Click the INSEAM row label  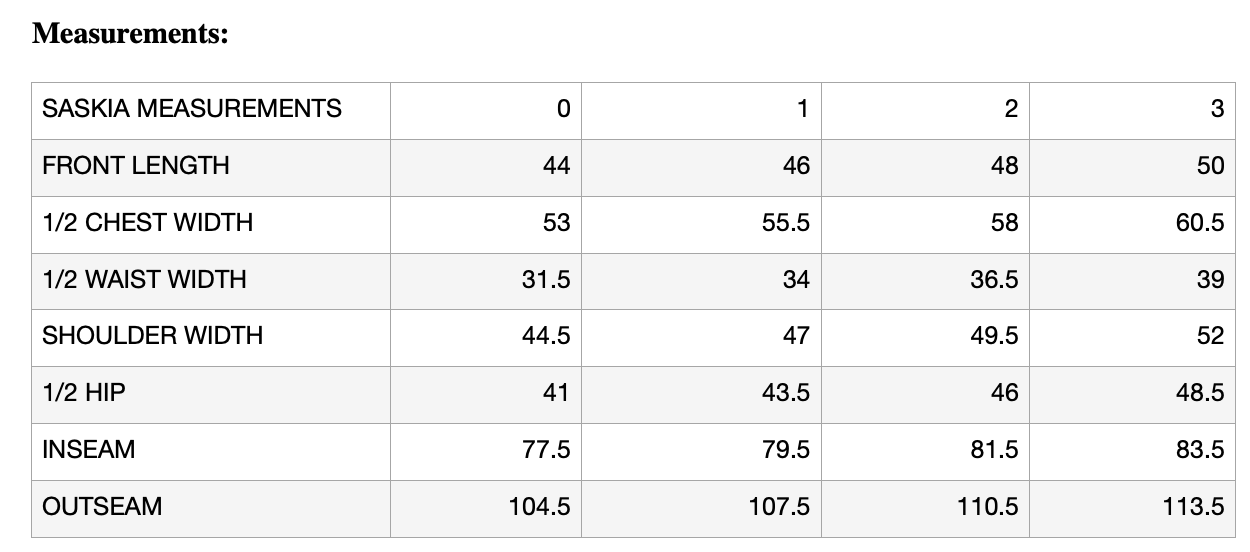88,450
